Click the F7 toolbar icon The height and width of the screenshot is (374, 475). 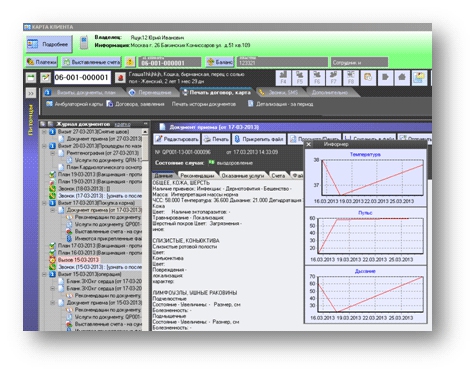[x=334, y=78]
